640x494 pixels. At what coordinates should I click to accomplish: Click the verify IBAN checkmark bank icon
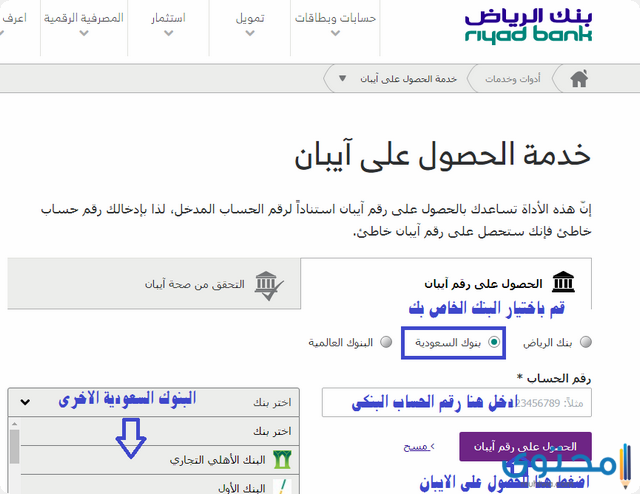(x=269, y=286)
